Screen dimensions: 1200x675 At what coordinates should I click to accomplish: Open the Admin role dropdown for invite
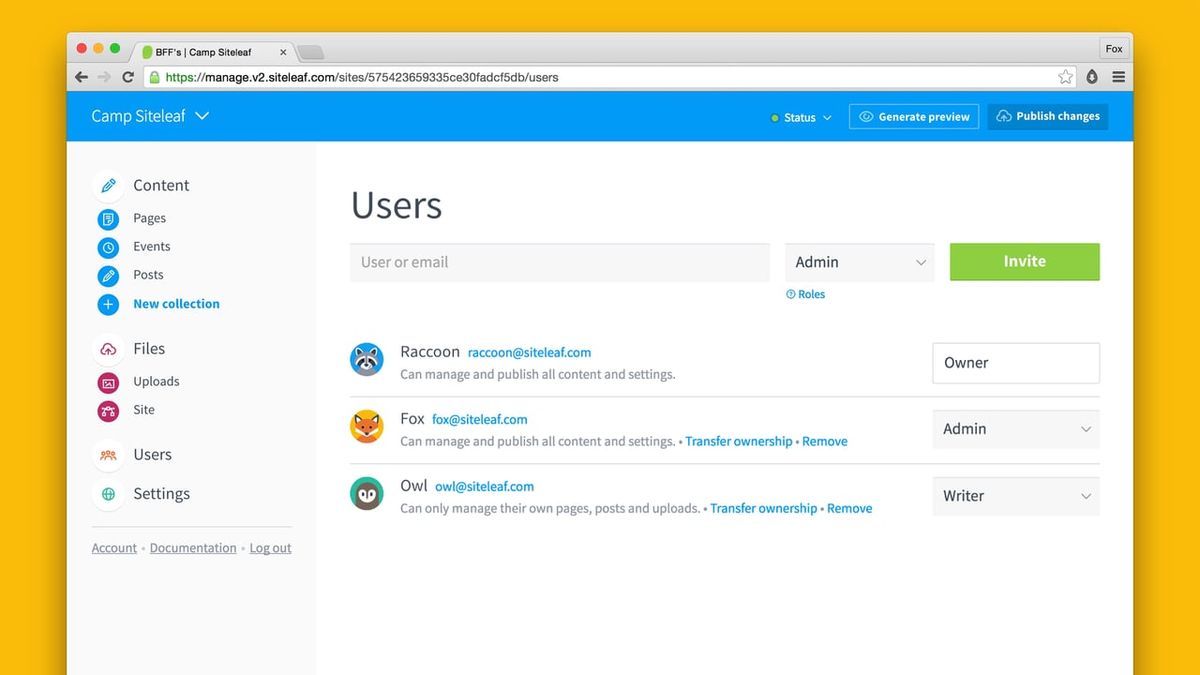tap(860, 262)
